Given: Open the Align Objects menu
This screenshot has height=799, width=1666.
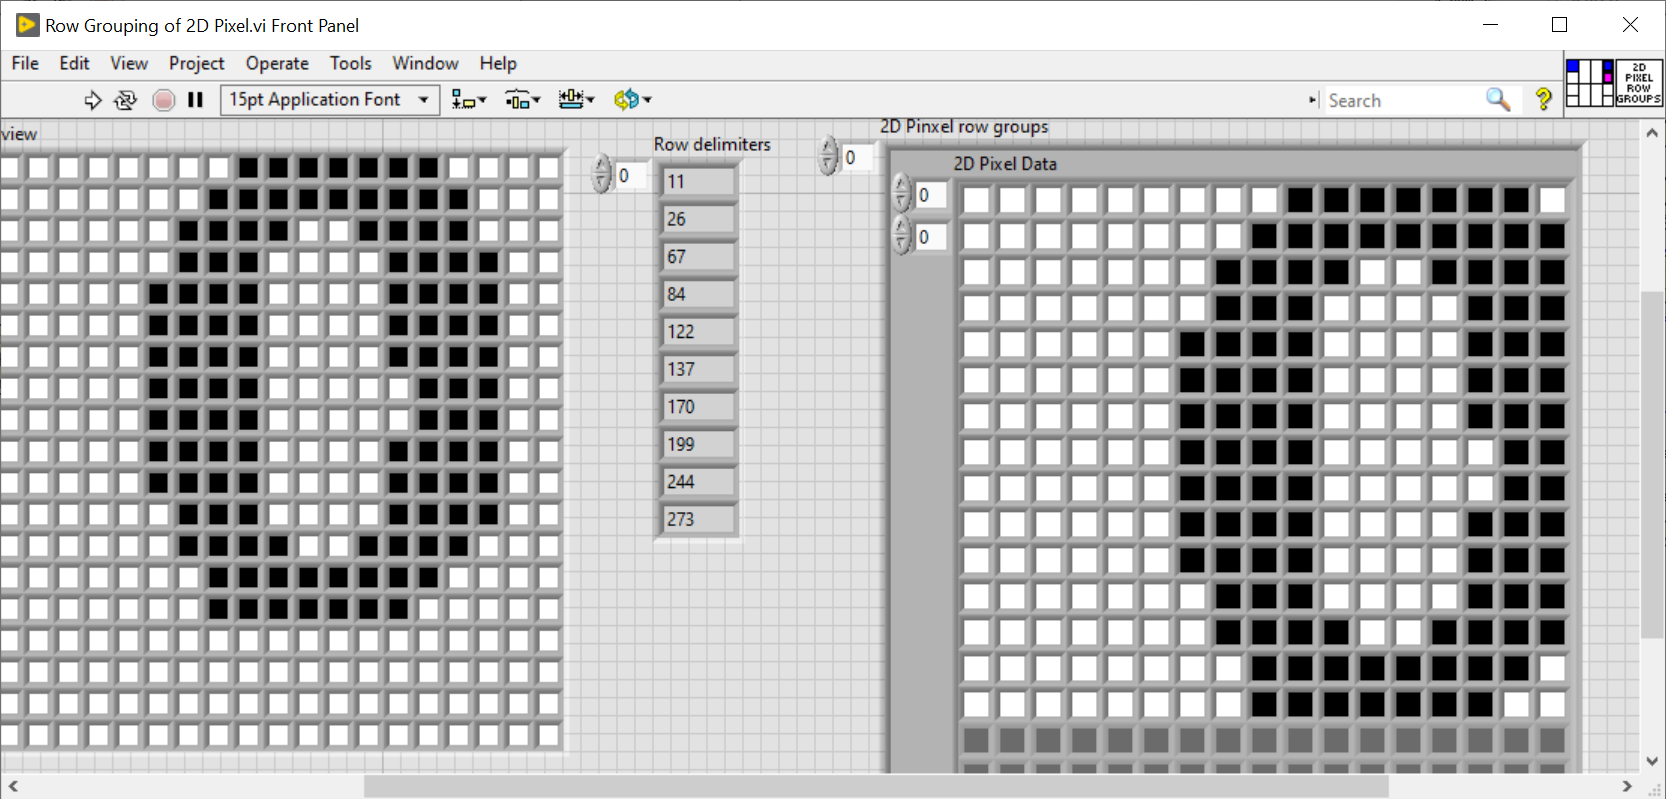Looking at the screenshot, I should [468, 100].
